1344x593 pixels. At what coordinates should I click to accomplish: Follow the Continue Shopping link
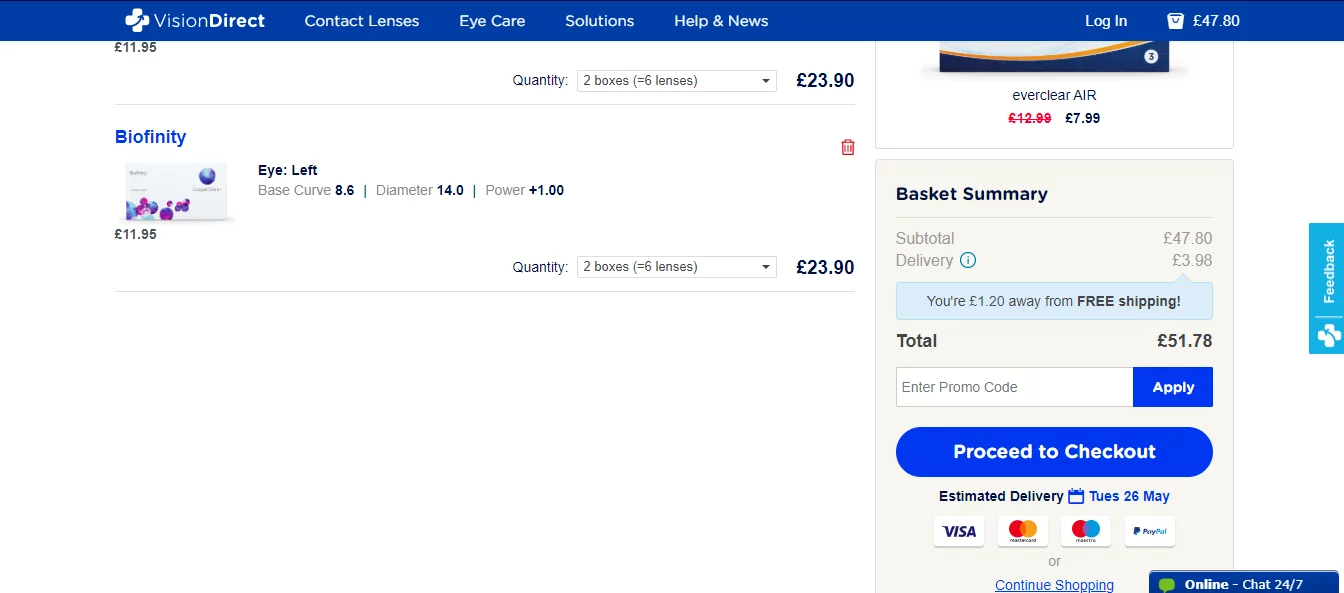click(1054, 585)
